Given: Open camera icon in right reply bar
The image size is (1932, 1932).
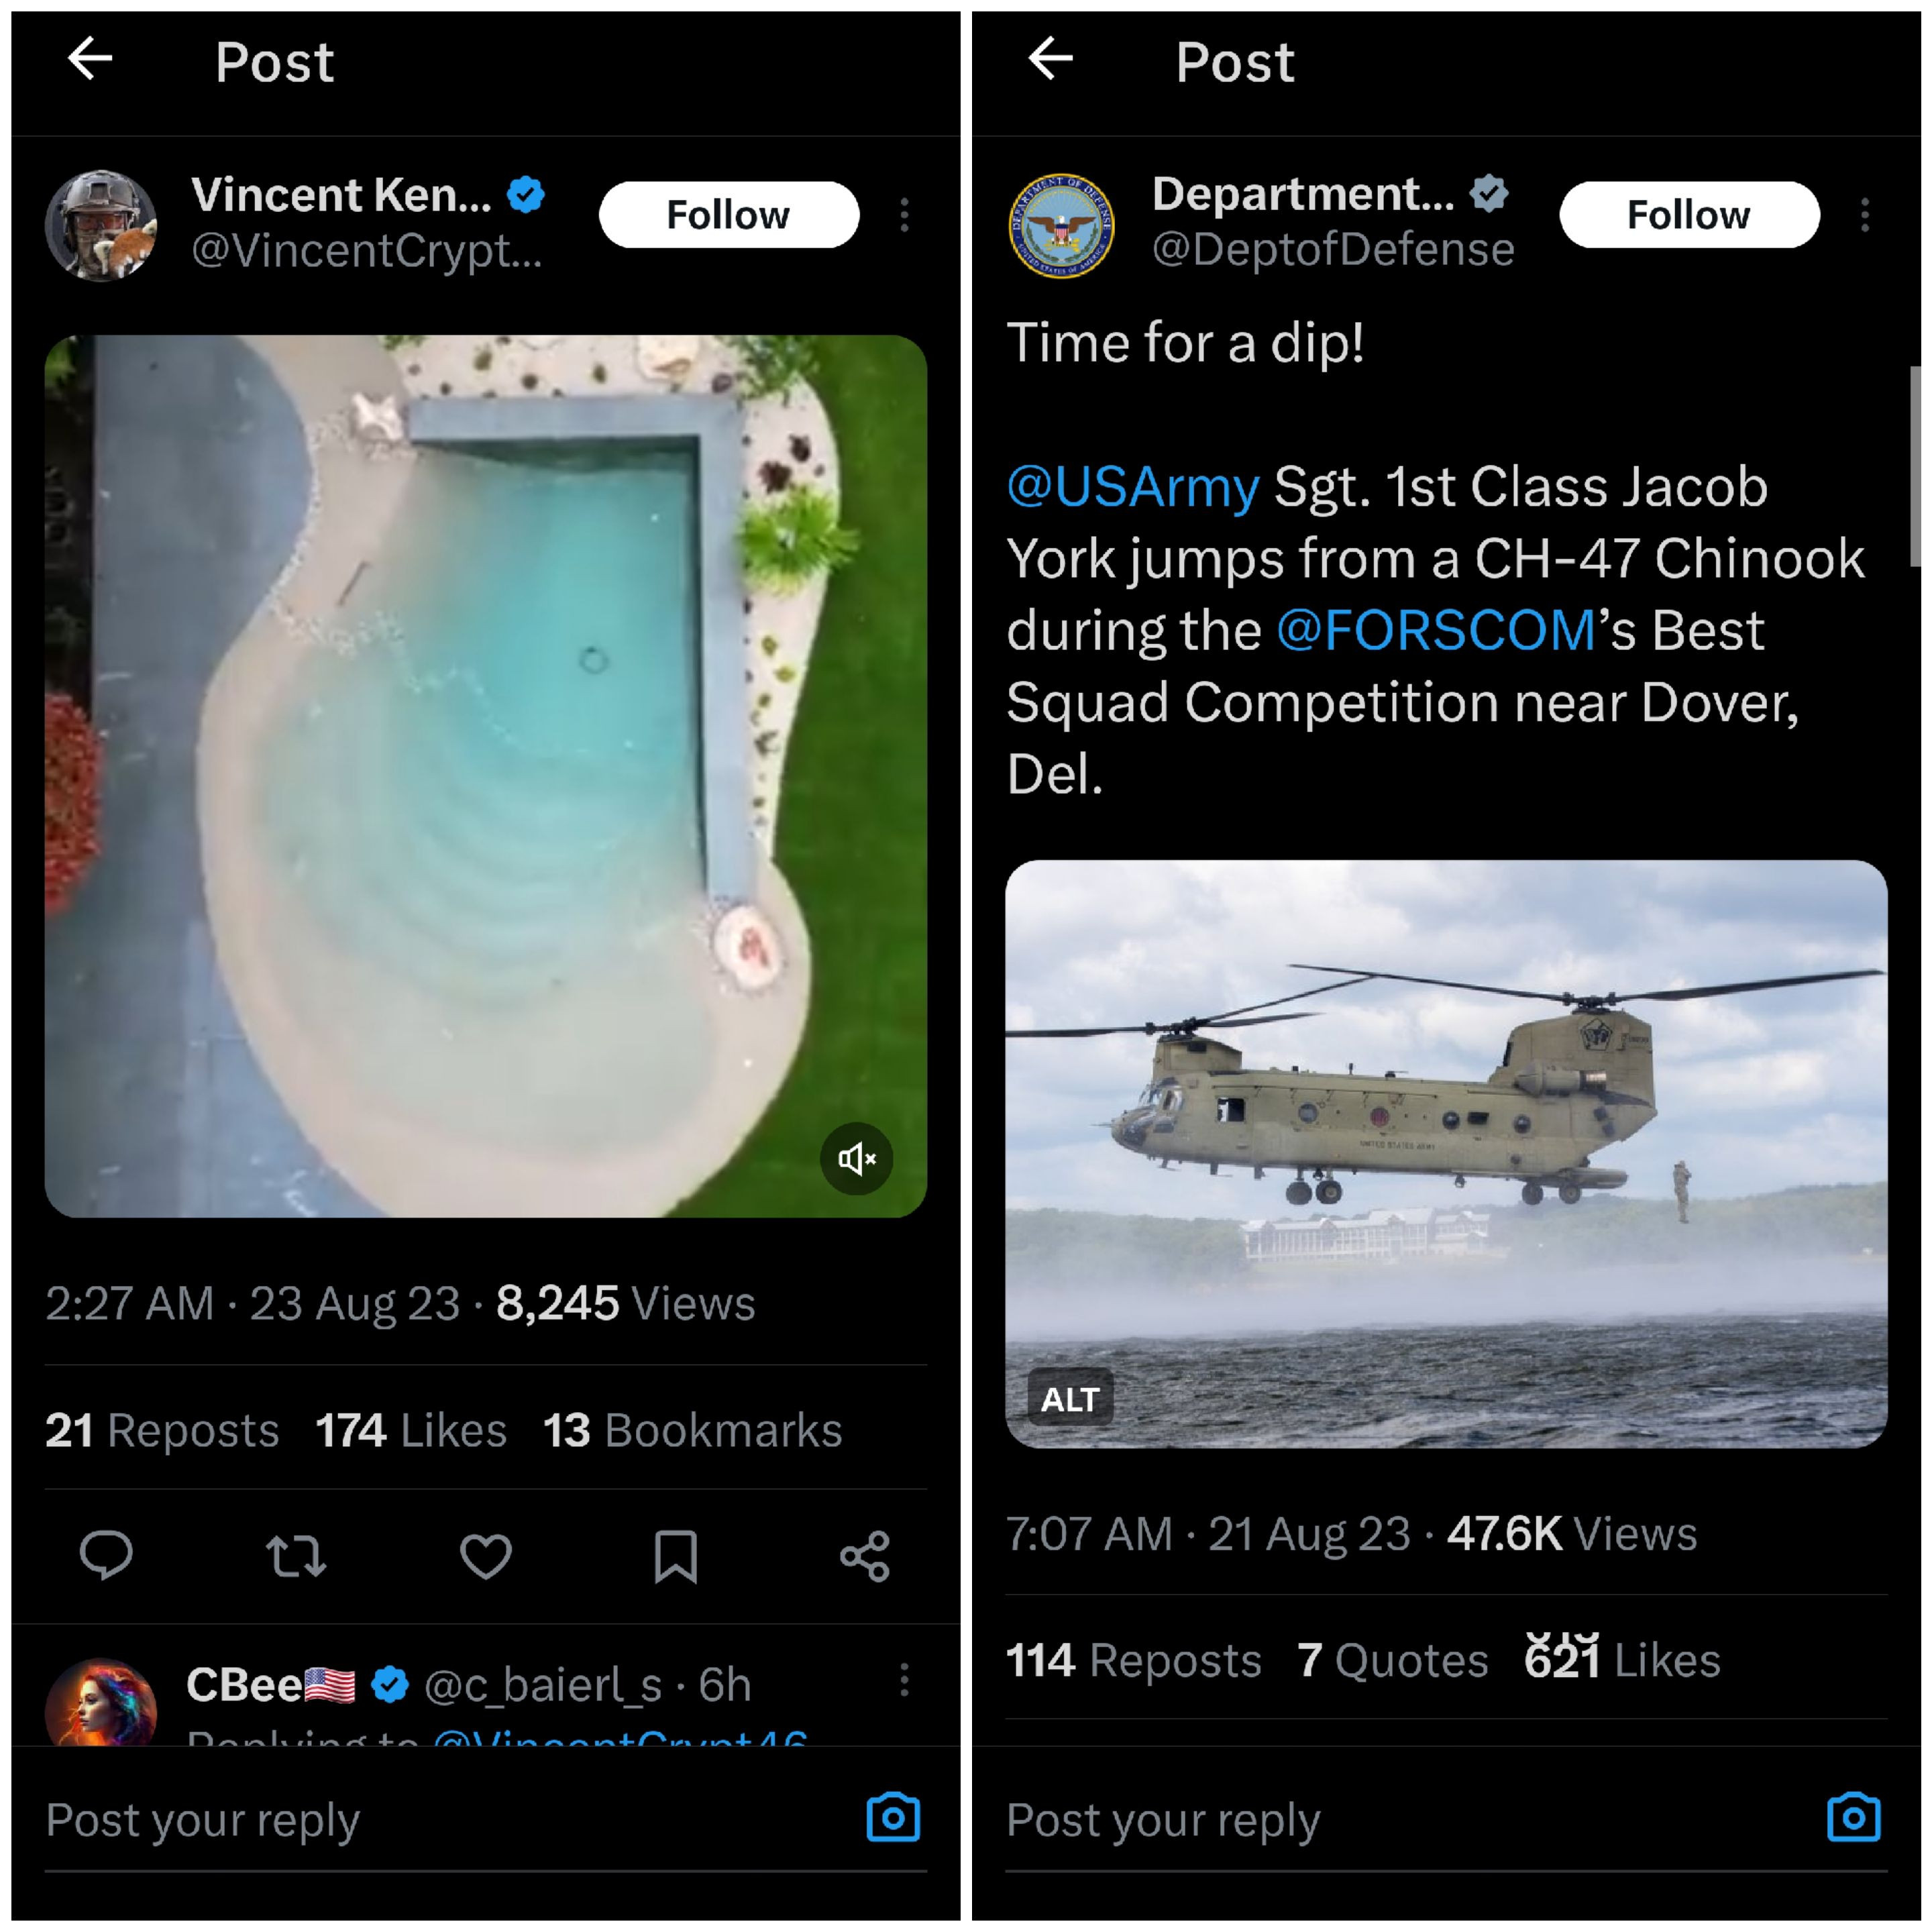Looking at the screenshot, I should point(1853,1817).
